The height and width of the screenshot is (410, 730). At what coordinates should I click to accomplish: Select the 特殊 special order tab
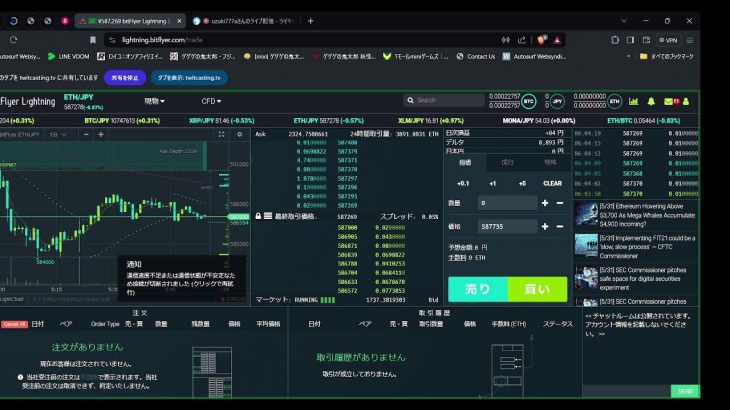coord(549,161)
